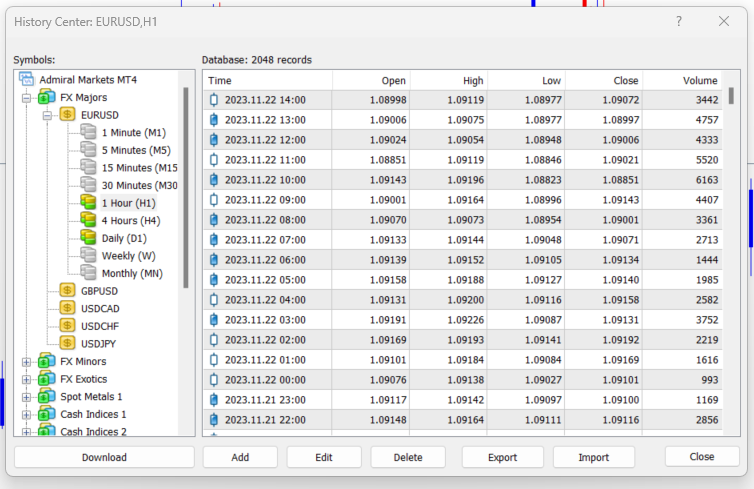The image size is (754, 489).
Task: Expand the Spot Metals 1 group
Action: click(x=26, y=397)
